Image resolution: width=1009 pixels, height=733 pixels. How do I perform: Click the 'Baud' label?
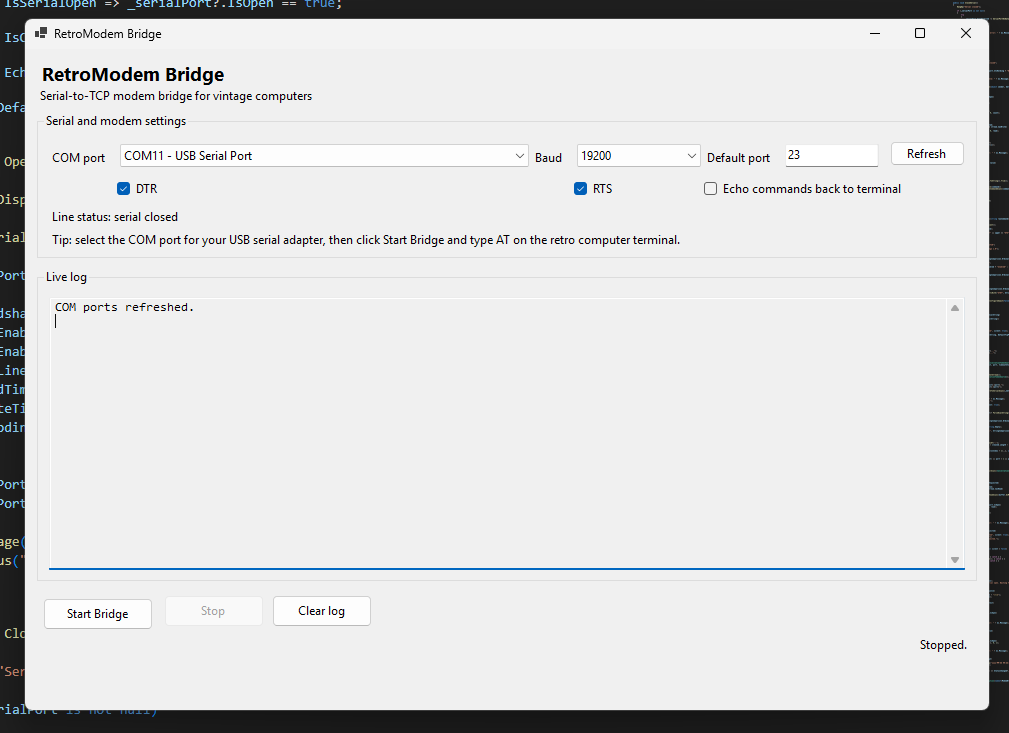pyautogui.click(x=548, y=158)
